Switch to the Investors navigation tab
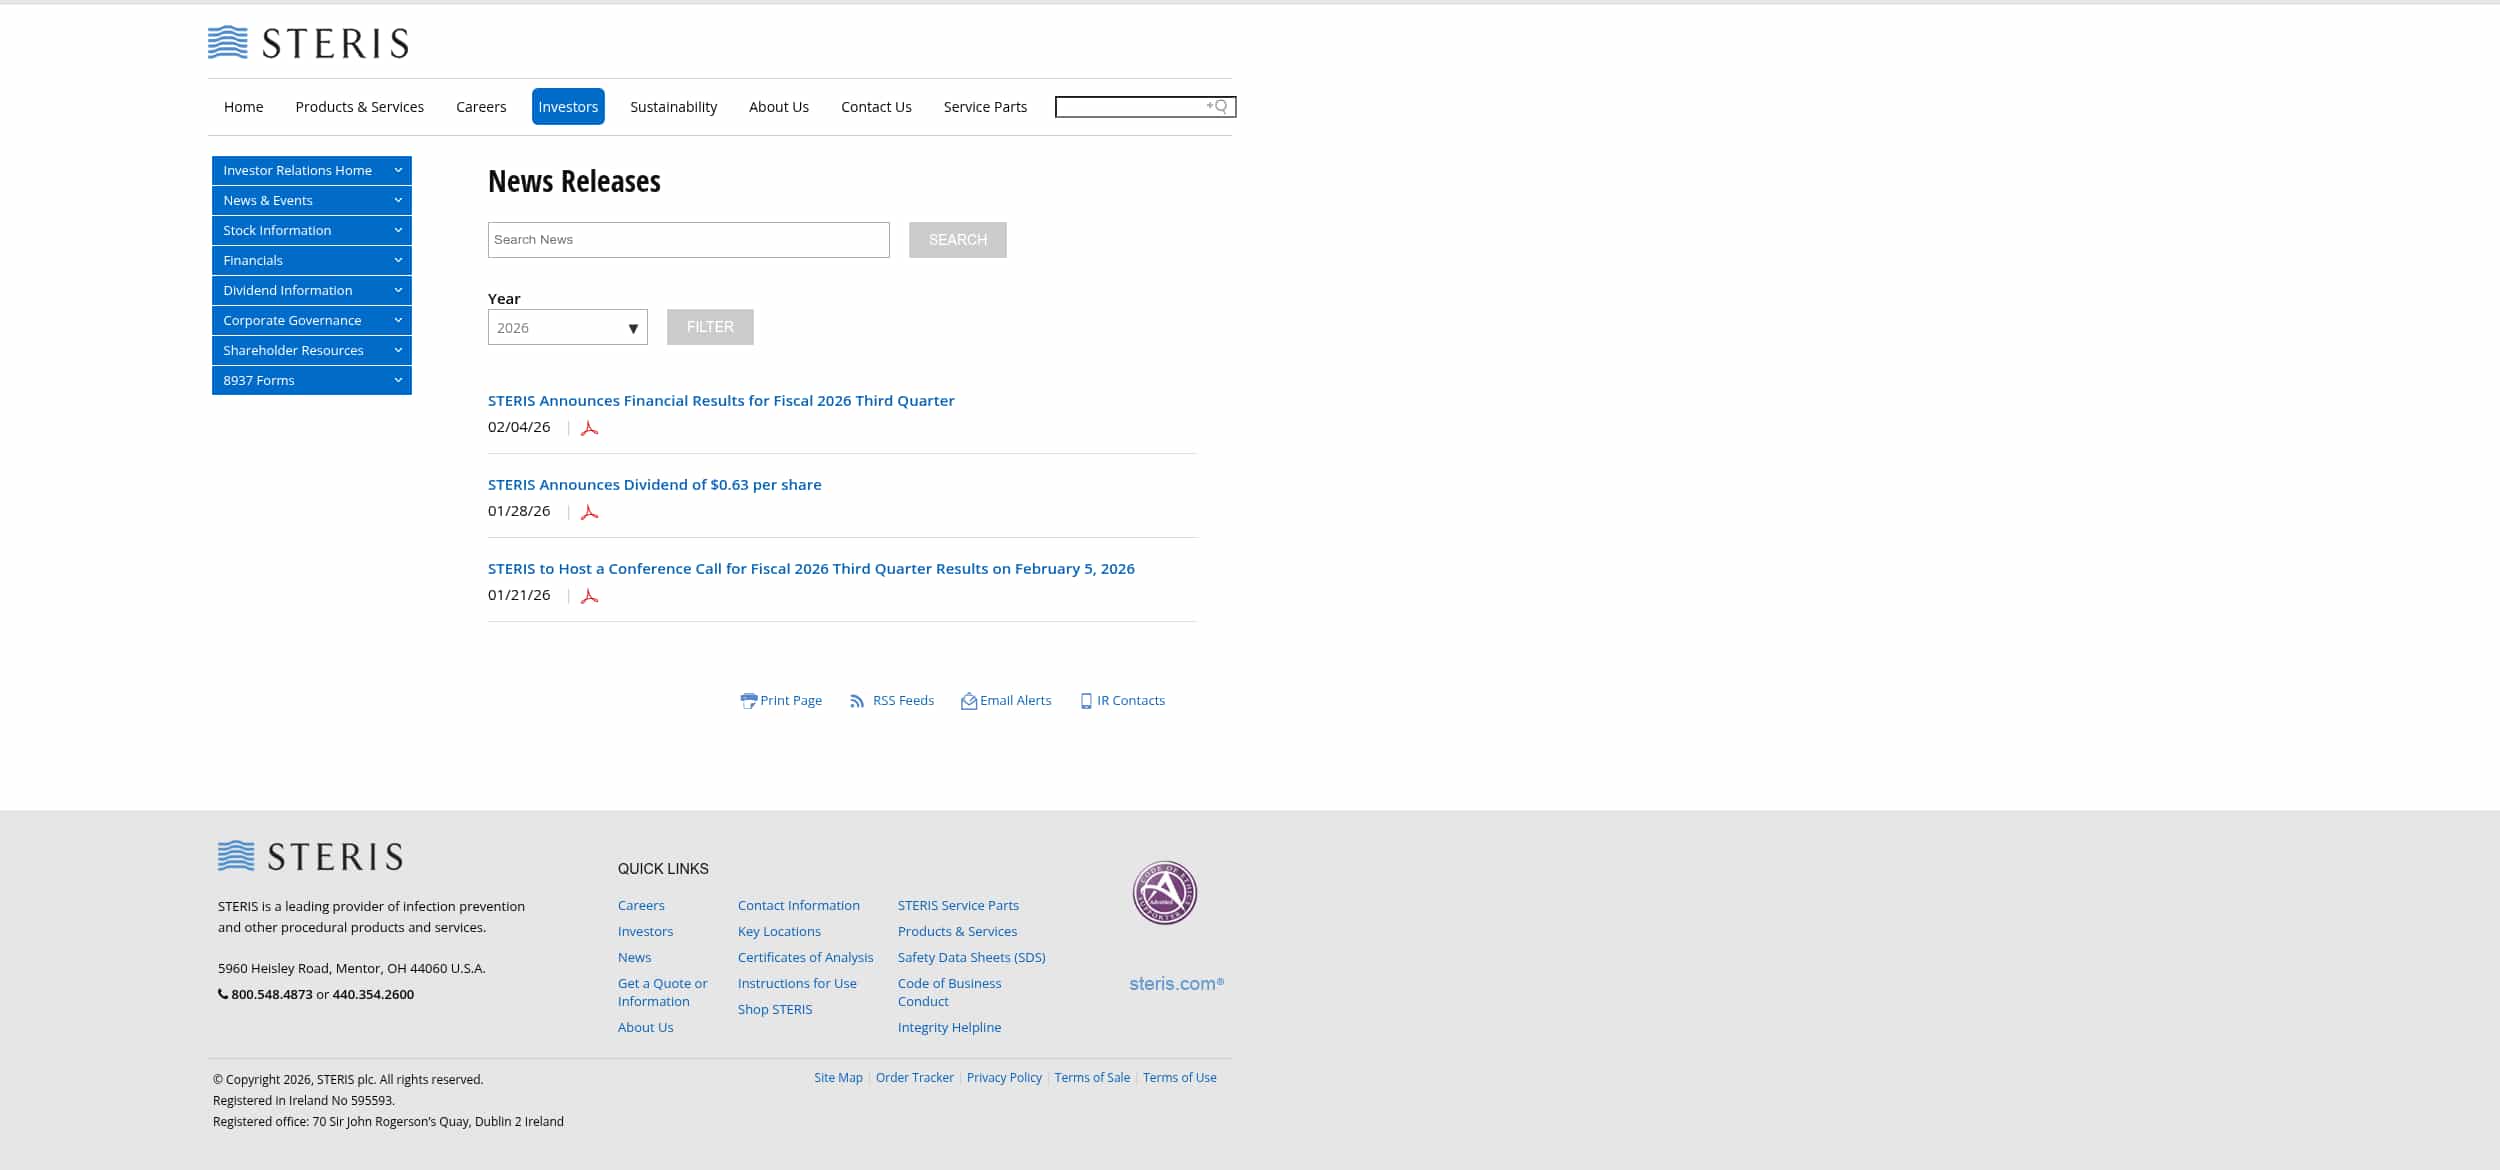 click(x=567, y=106)
